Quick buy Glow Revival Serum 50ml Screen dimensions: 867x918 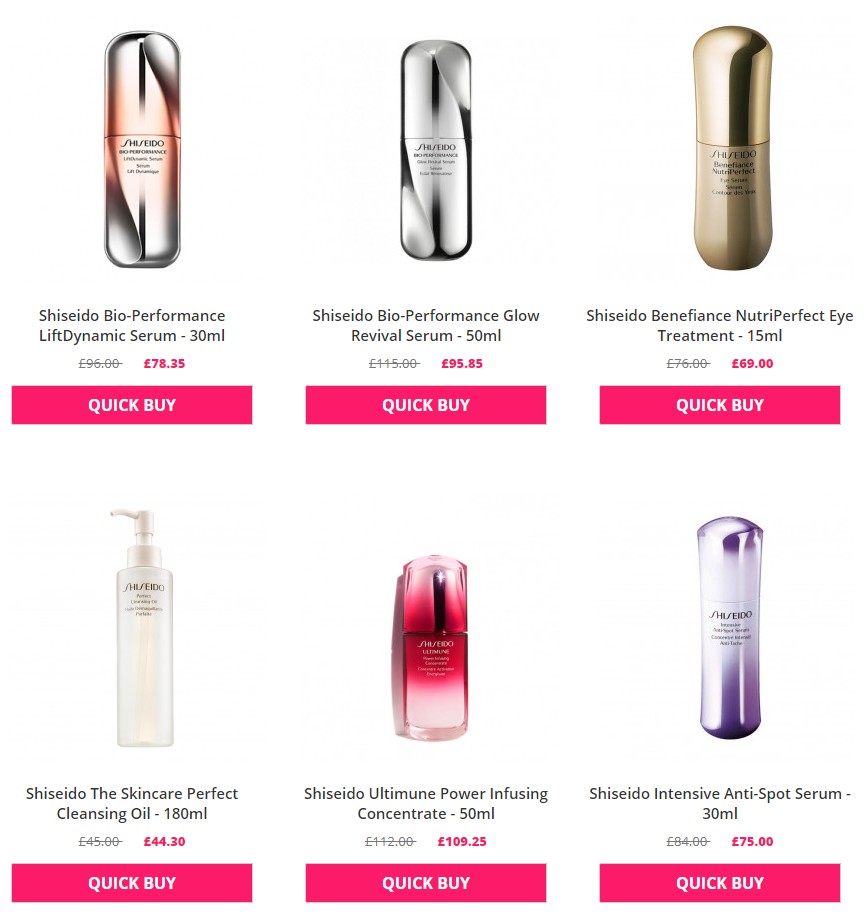click(426, 405)
